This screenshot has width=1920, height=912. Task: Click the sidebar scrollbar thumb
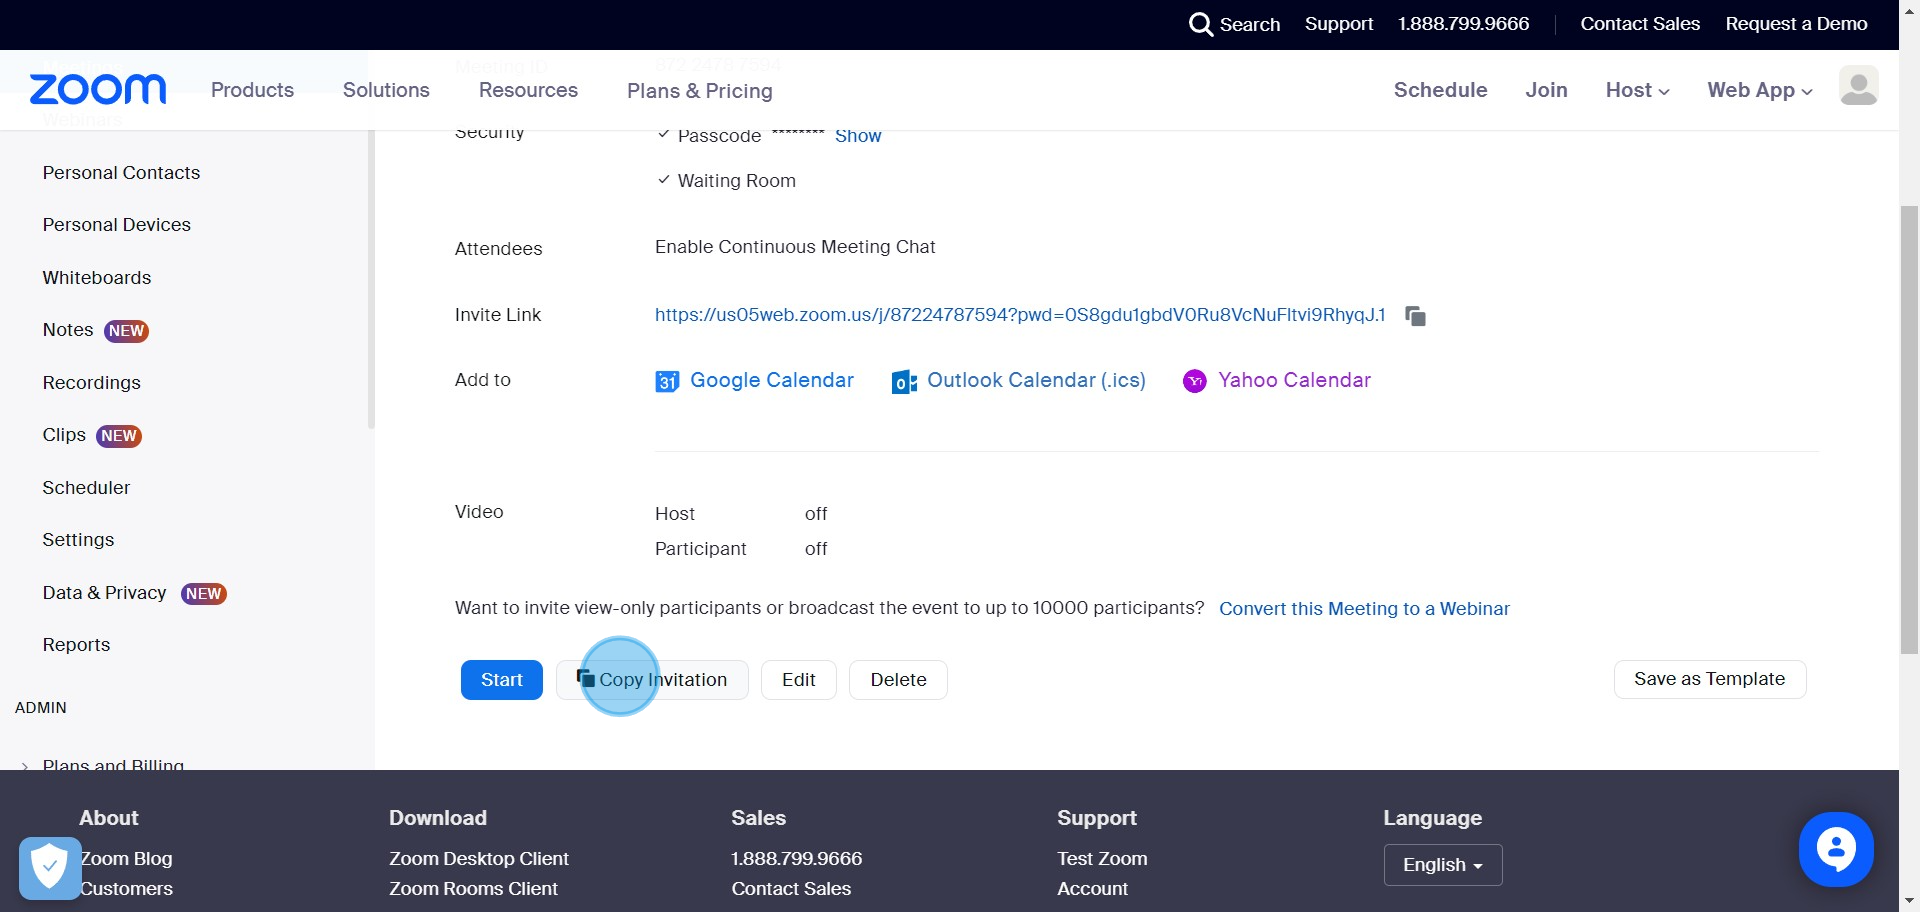tap(371, 280)
